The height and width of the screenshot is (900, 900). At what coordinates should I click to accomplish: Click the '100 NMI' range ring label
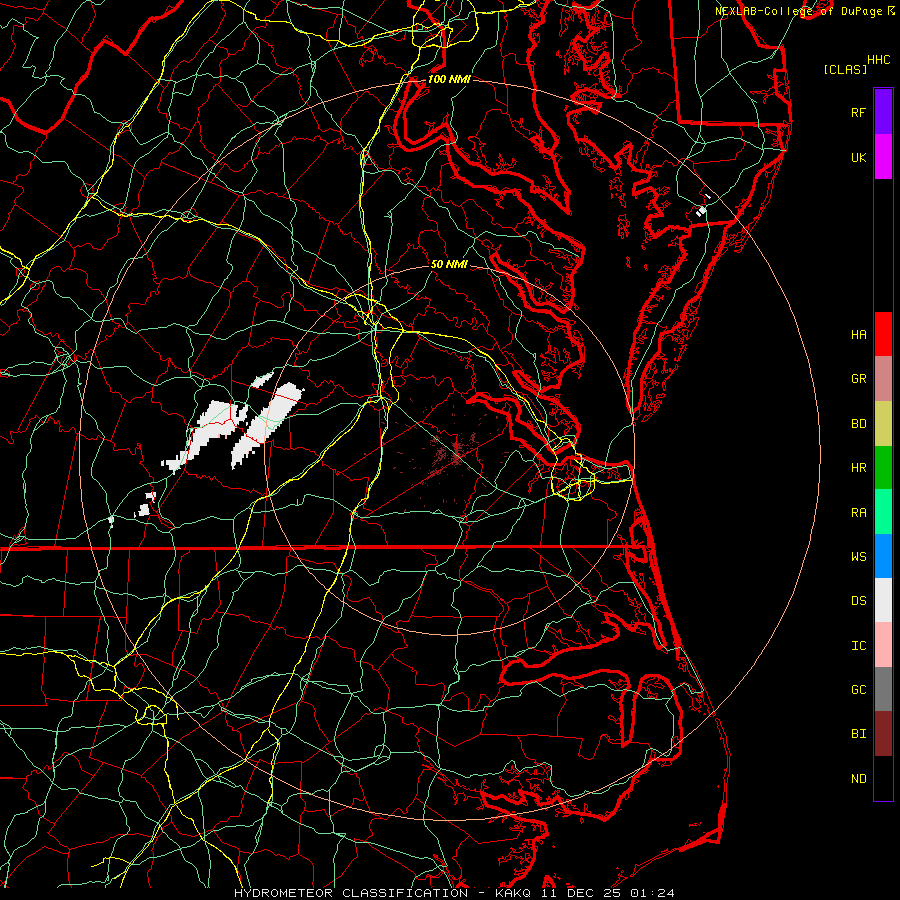pyautogui.click(x=449, y=79)
